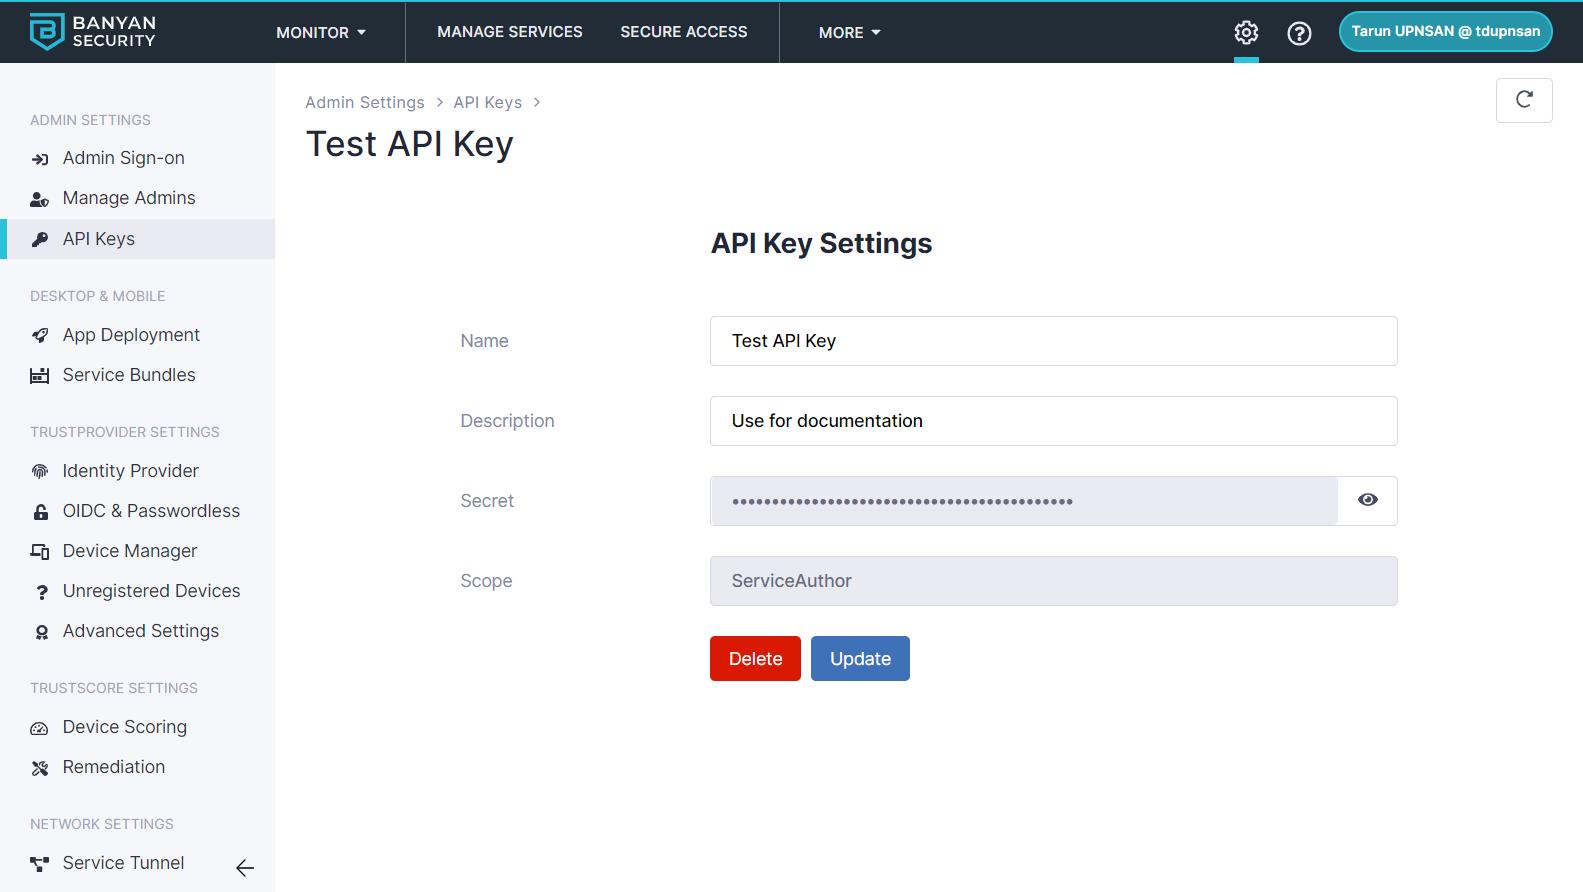Open the Tarun UPNSAN user menu
The image size is (1583, 892).
pos(1445,31)
